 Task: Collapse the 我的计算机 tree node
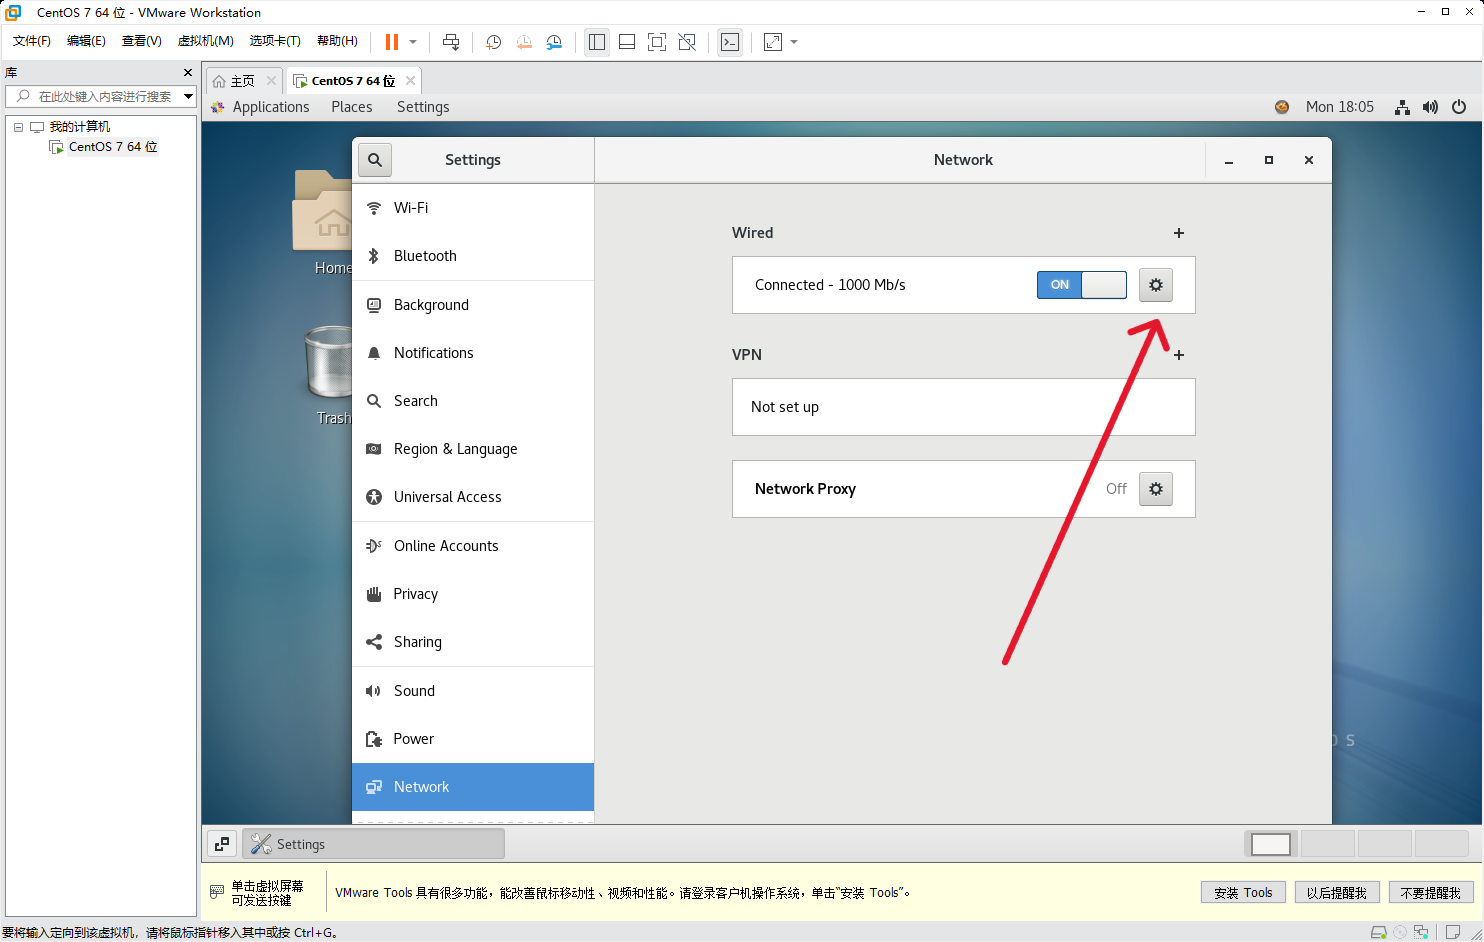click(x=18, y=127)
